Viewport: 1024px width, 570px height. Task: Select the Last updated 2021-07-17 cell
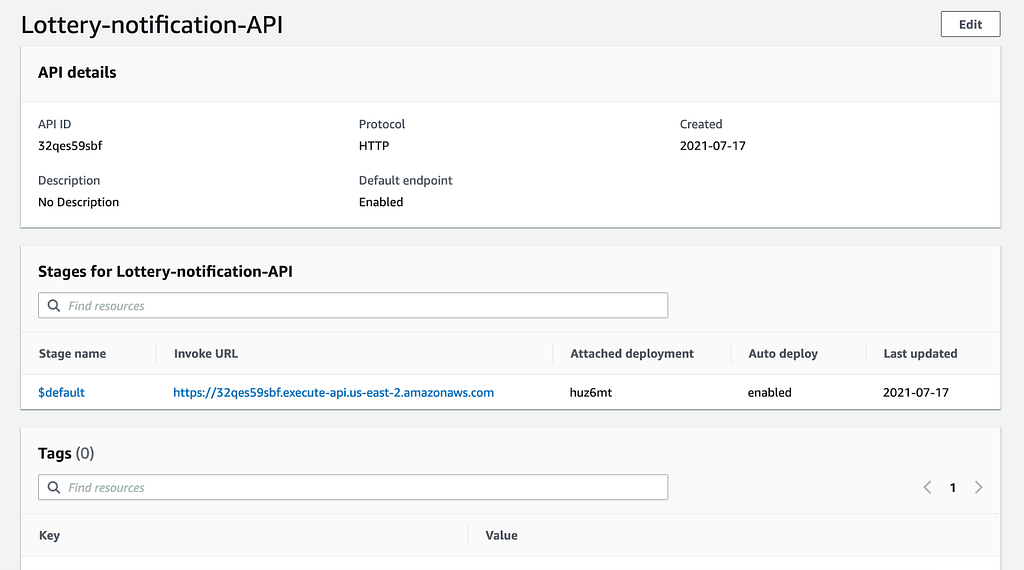(x=916, y=392)
